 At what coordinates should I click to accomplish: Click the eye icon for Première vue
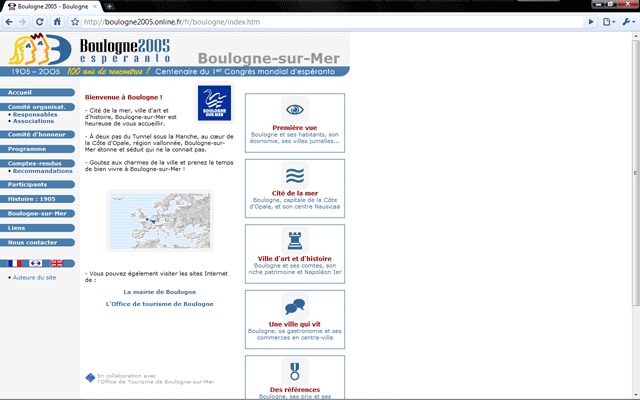[295, 109]
